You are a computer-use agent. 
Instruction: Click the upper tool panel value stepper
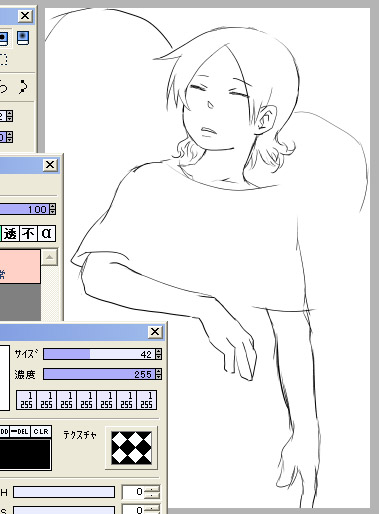tap(10, 116)
